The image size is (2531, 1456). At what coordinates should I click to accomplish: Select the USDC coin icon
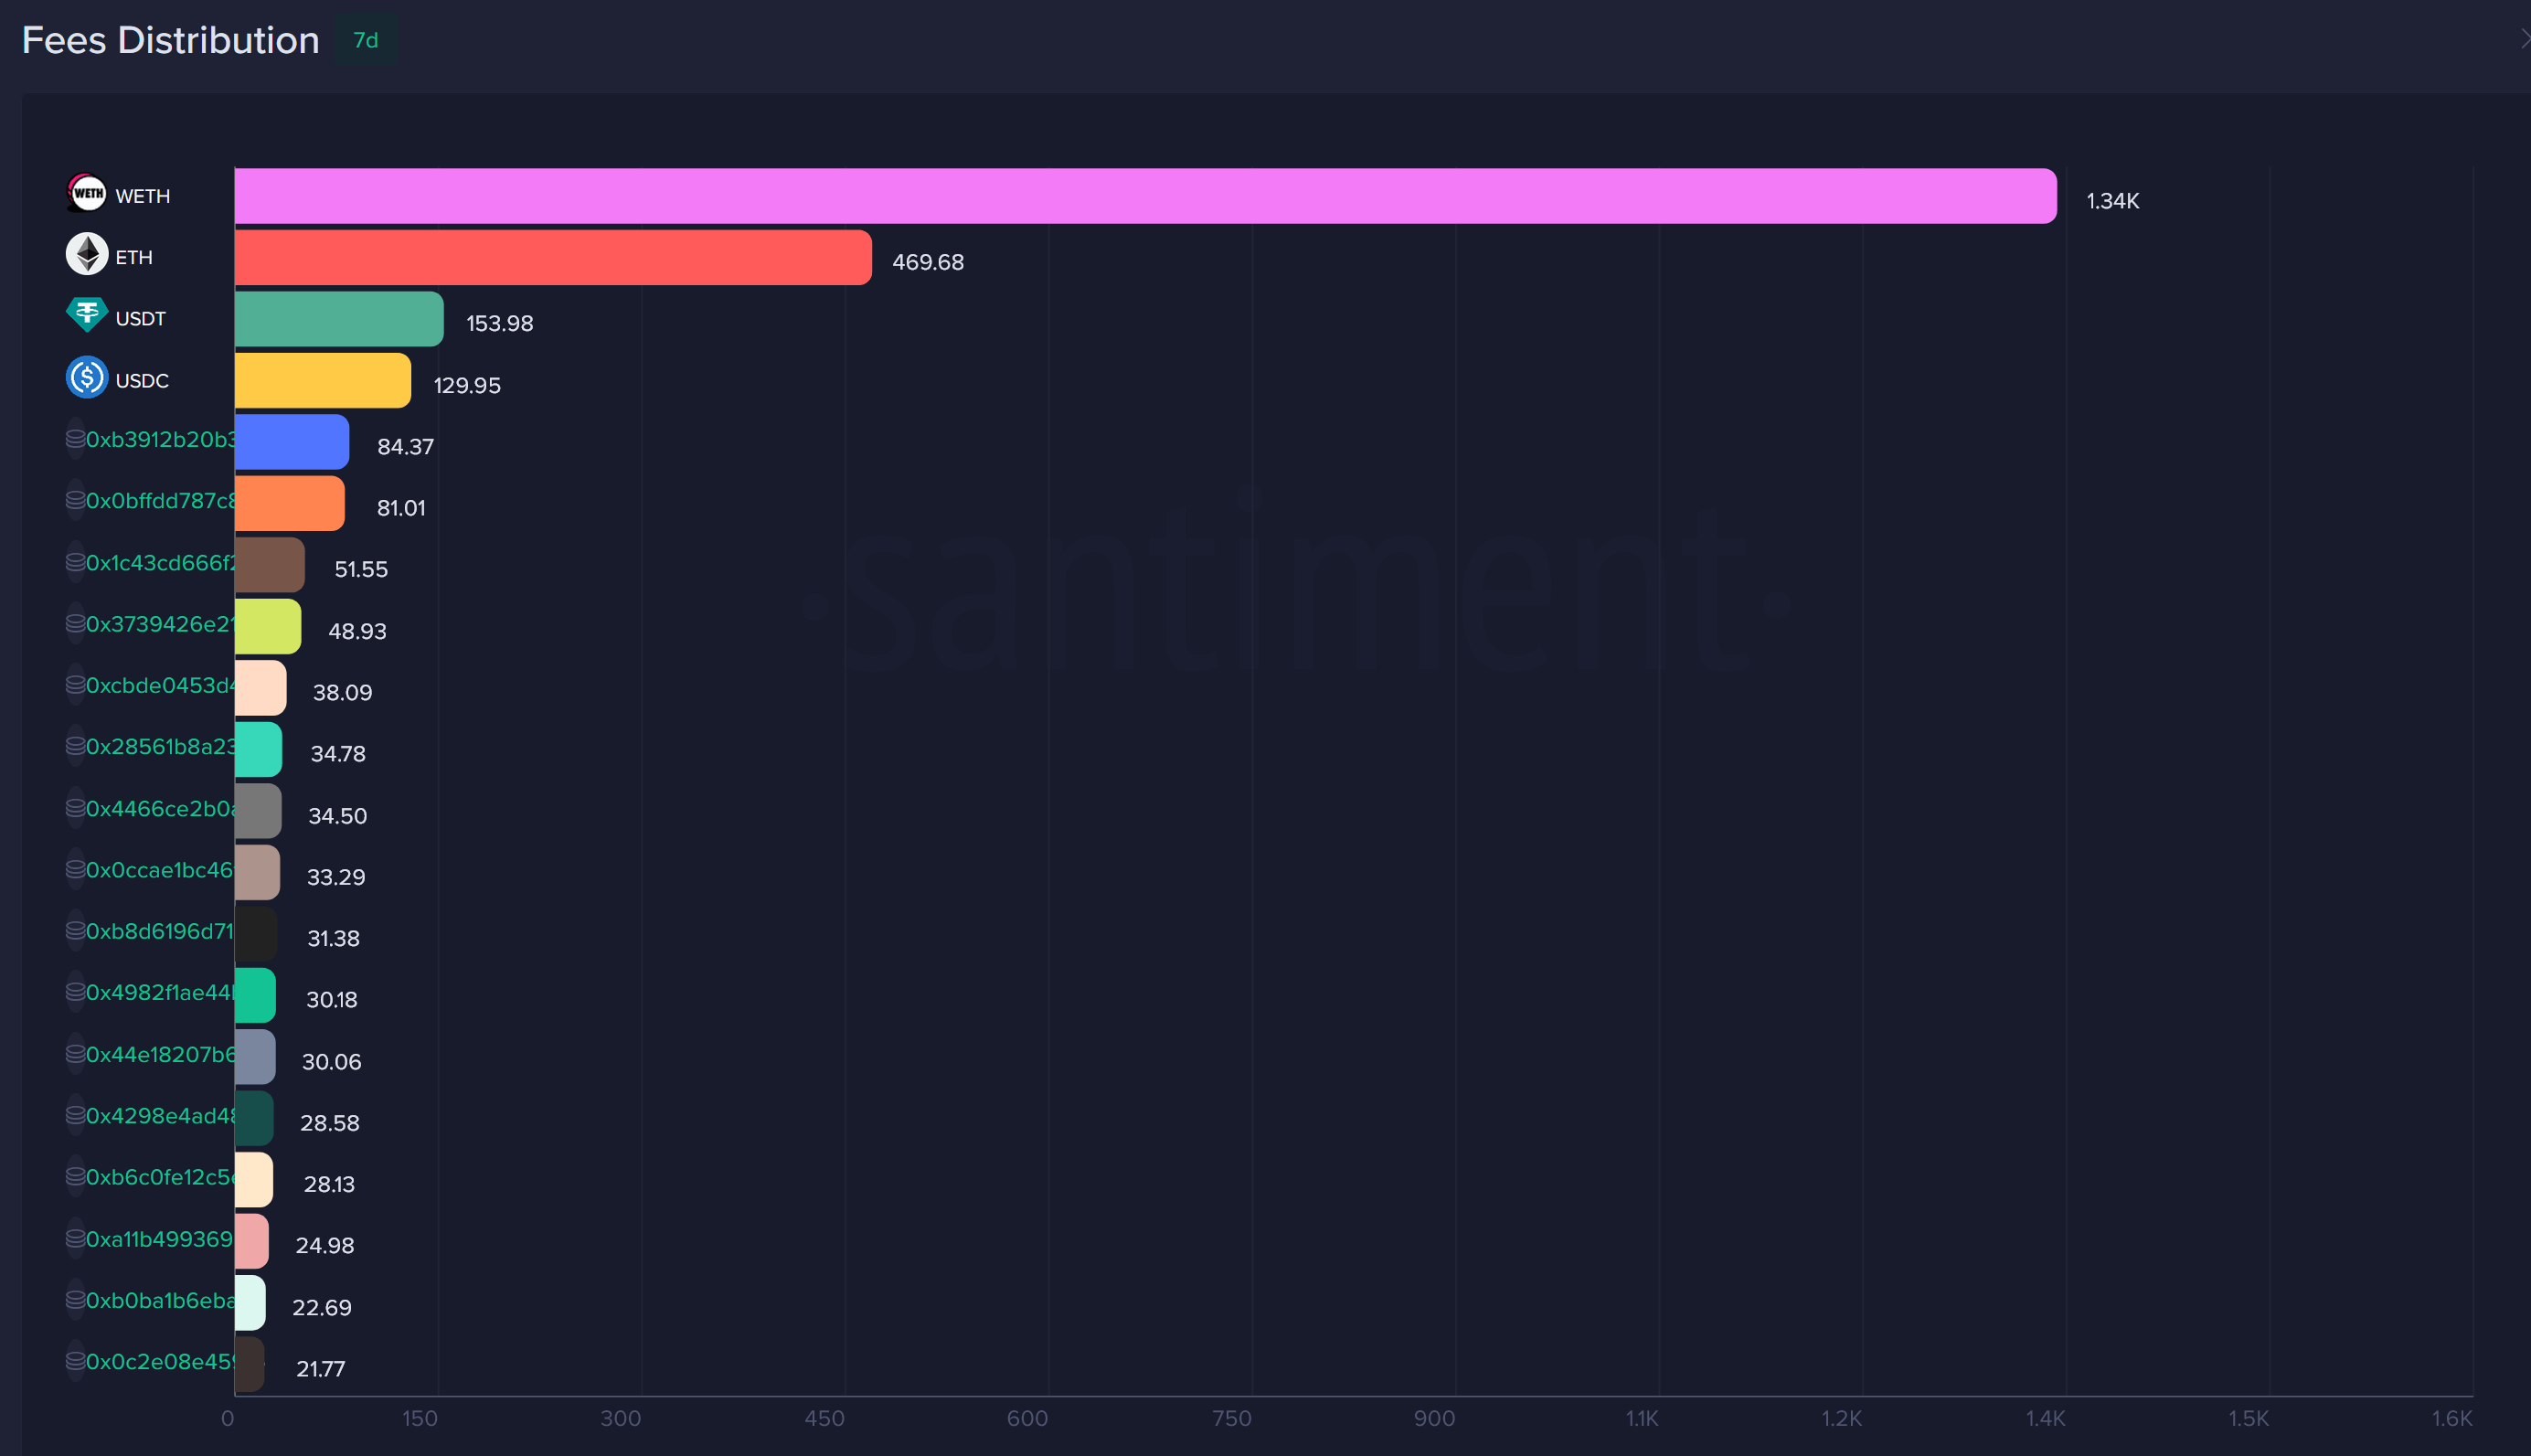point(87,378)
